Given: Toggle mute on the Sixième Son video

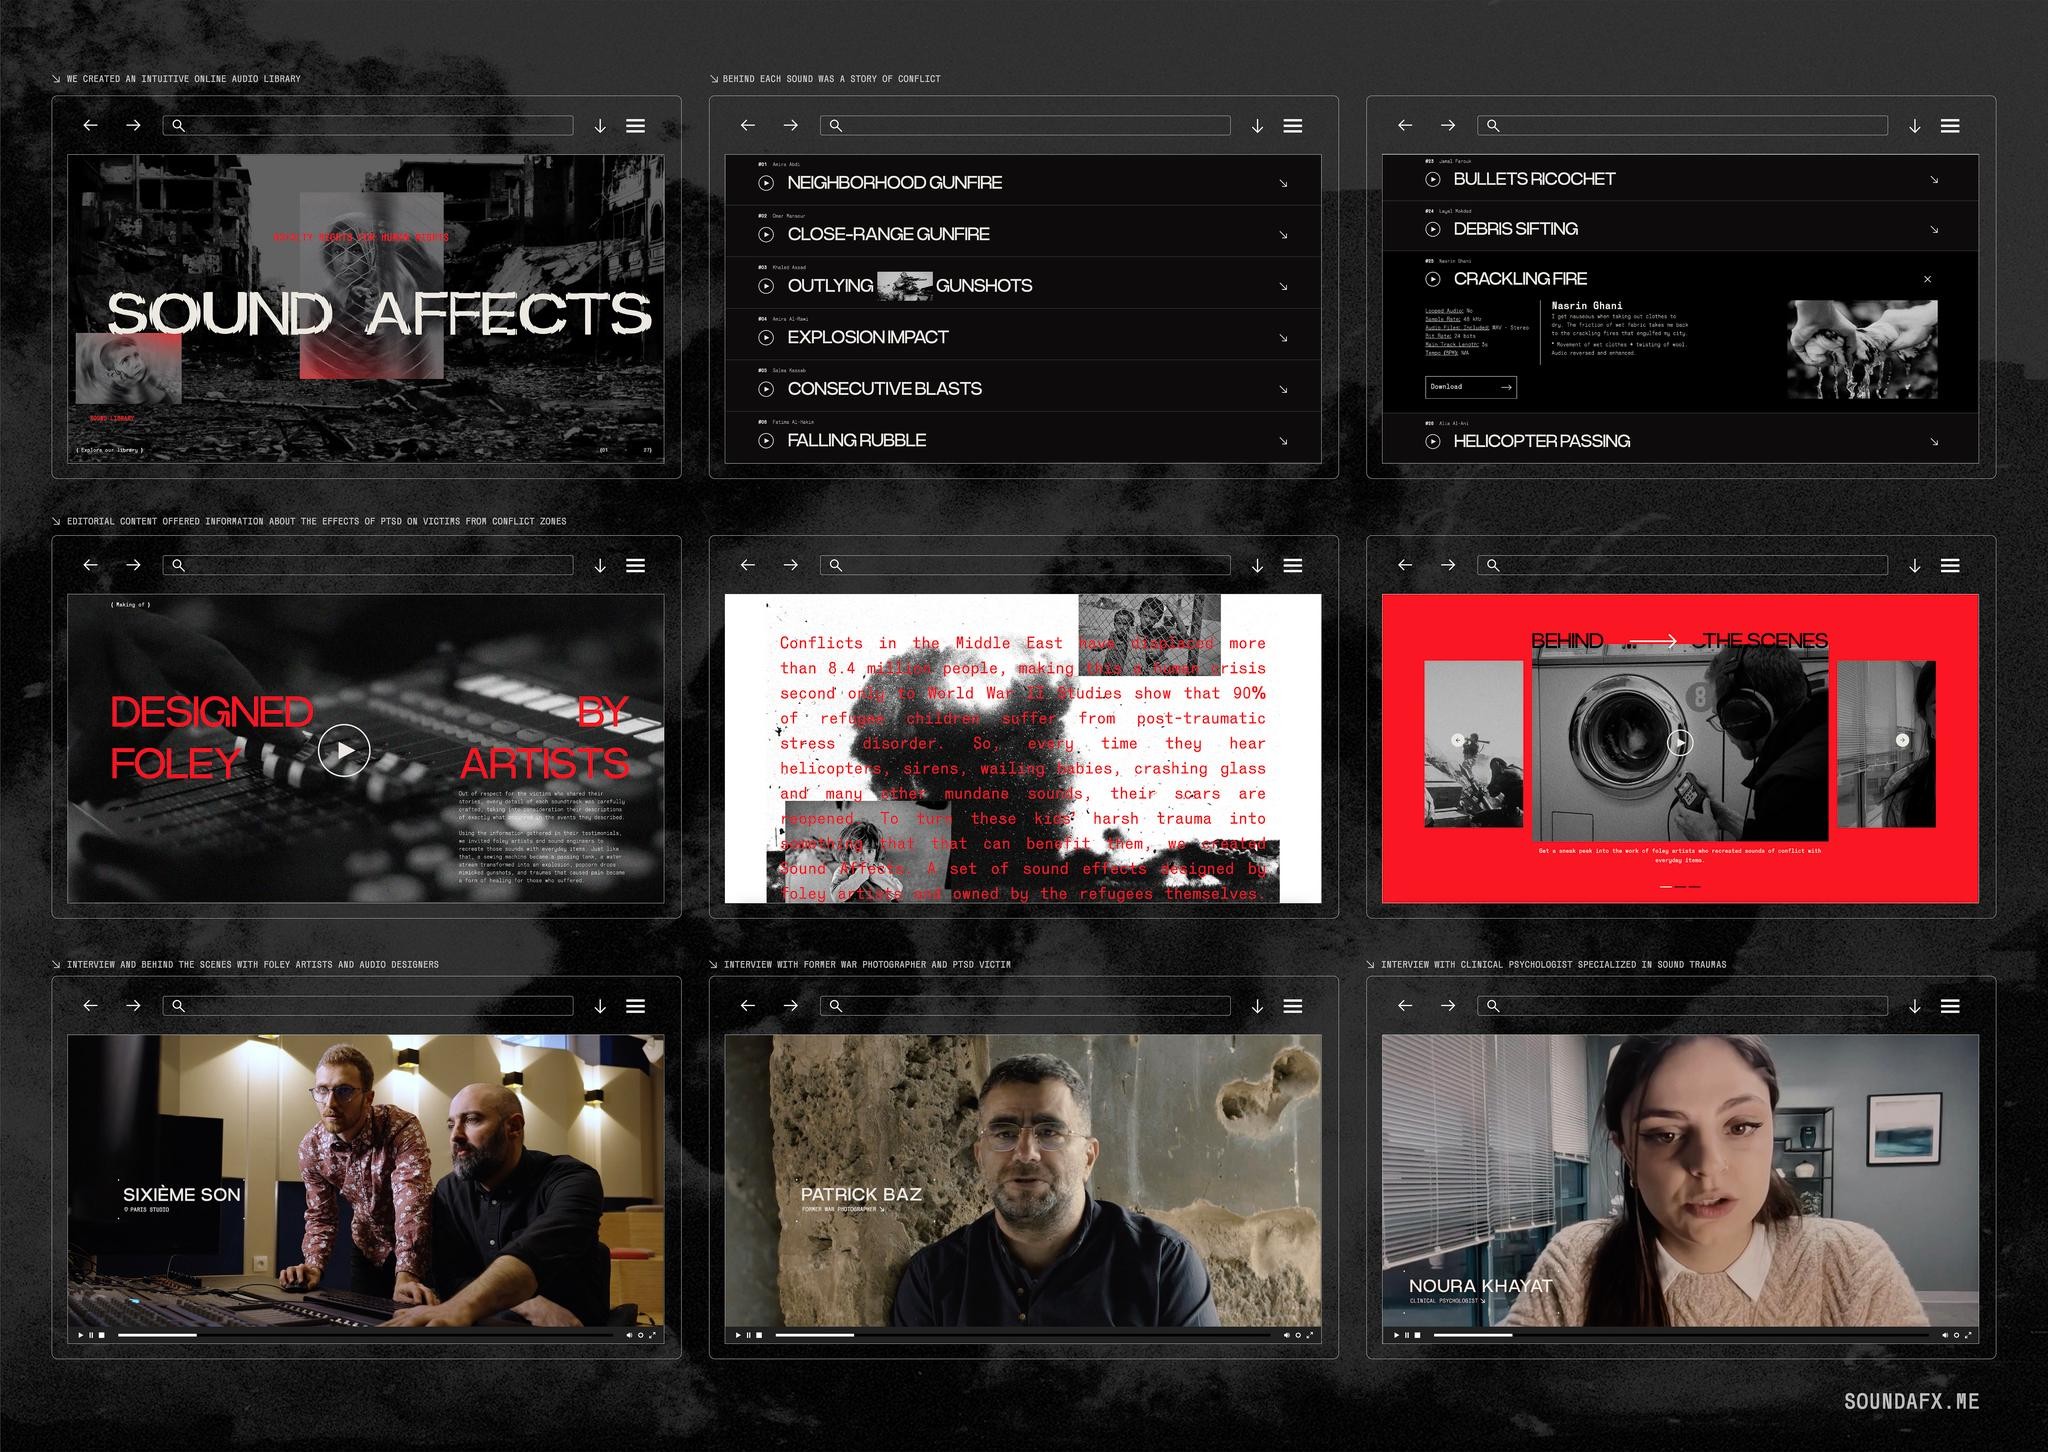Looking at the screenshot, I should [628, 1334].
